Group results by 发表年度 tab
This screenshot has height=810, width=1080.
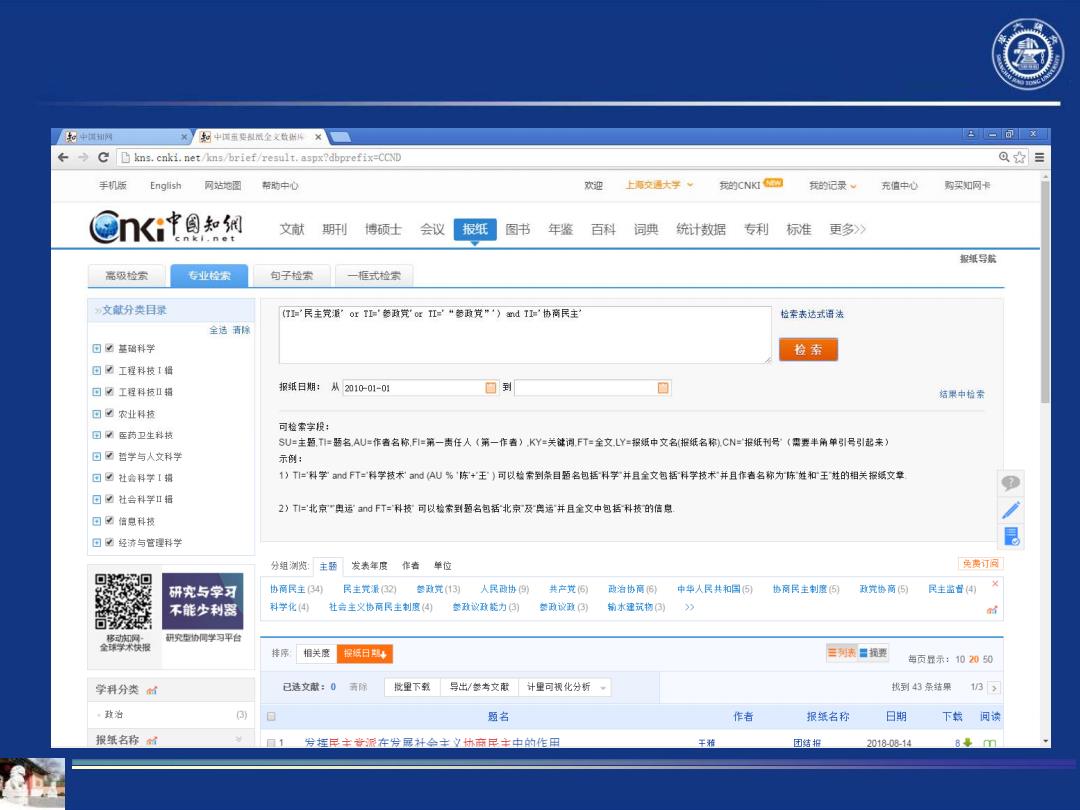click(x=369, y=565)
